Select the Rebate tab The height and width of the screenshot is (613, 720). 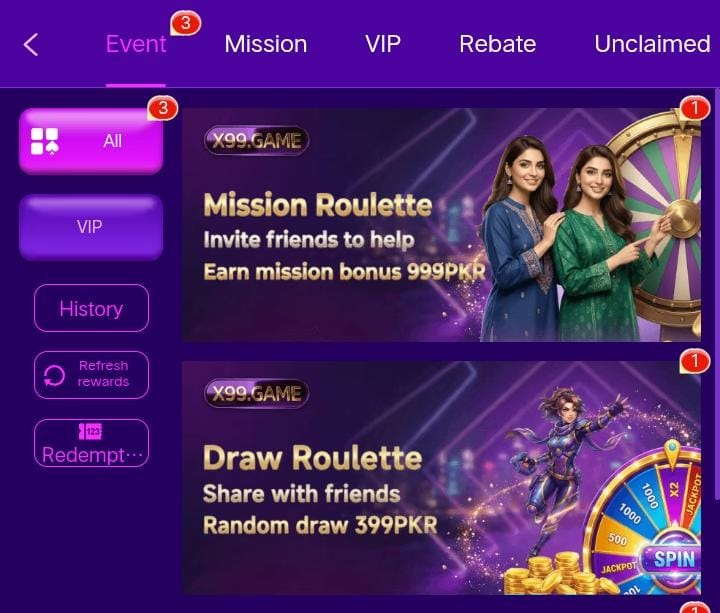point(498,44)
